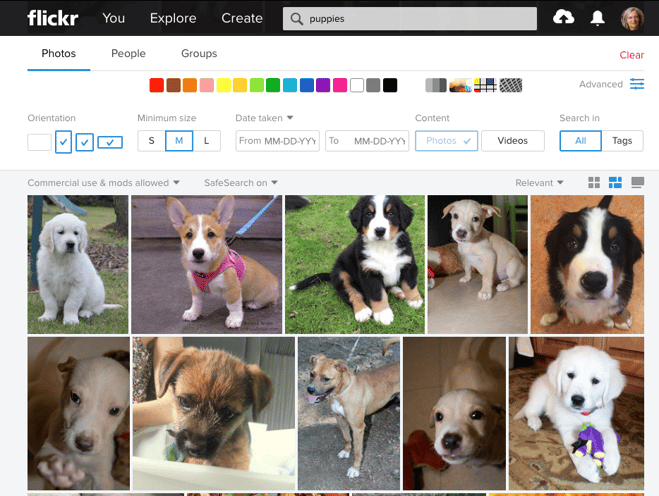The width and height of the screenshot is (659, 496).
Task: Expand the Commercial use & mods allowed dropdown
Action: click(x=103, y=183)
